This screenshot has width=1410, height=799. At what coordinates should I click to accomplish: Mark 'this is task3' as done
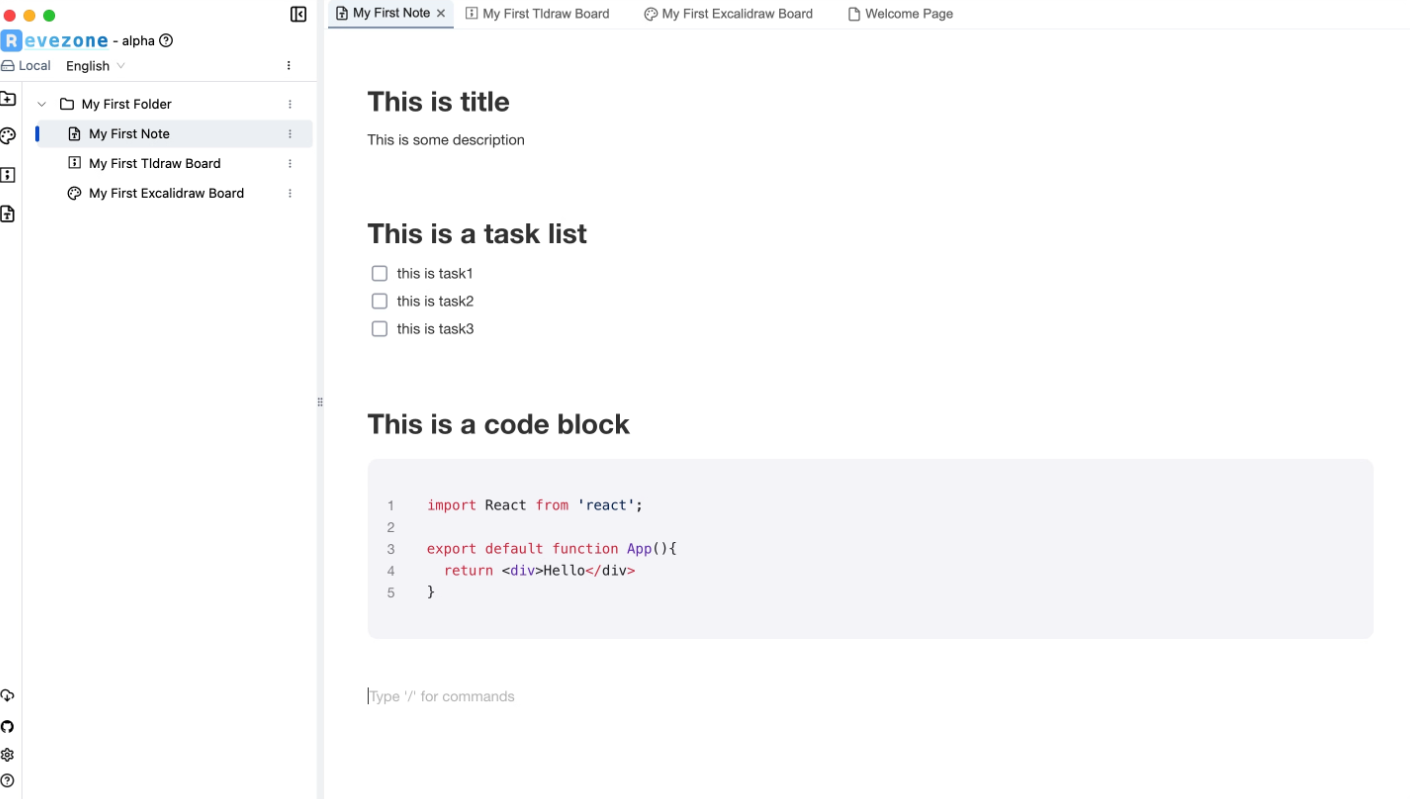(x=379, y=329)
